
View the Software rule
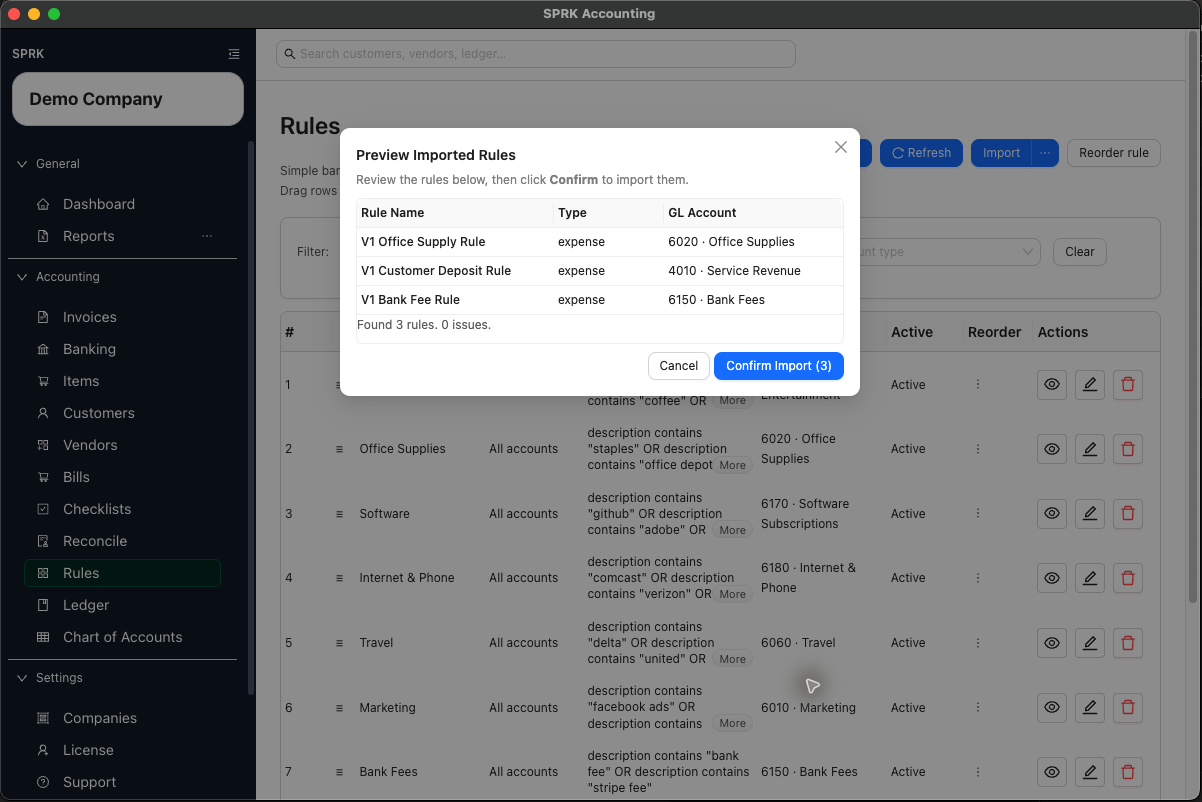point(1052,514)
